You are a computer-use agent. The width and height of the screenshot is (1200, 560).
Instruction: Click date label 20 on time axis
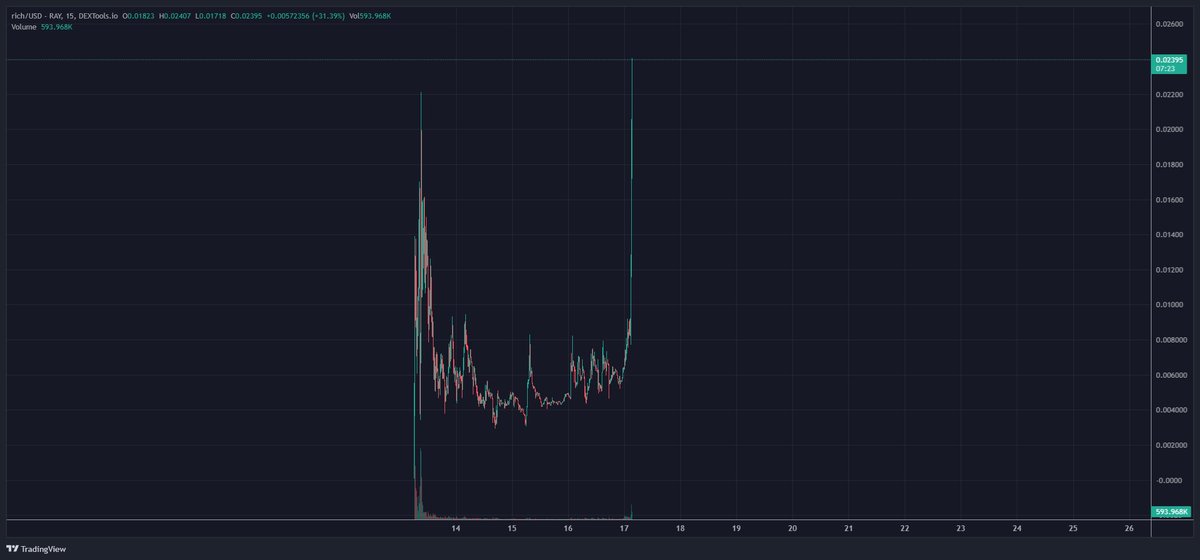point(792,528)
